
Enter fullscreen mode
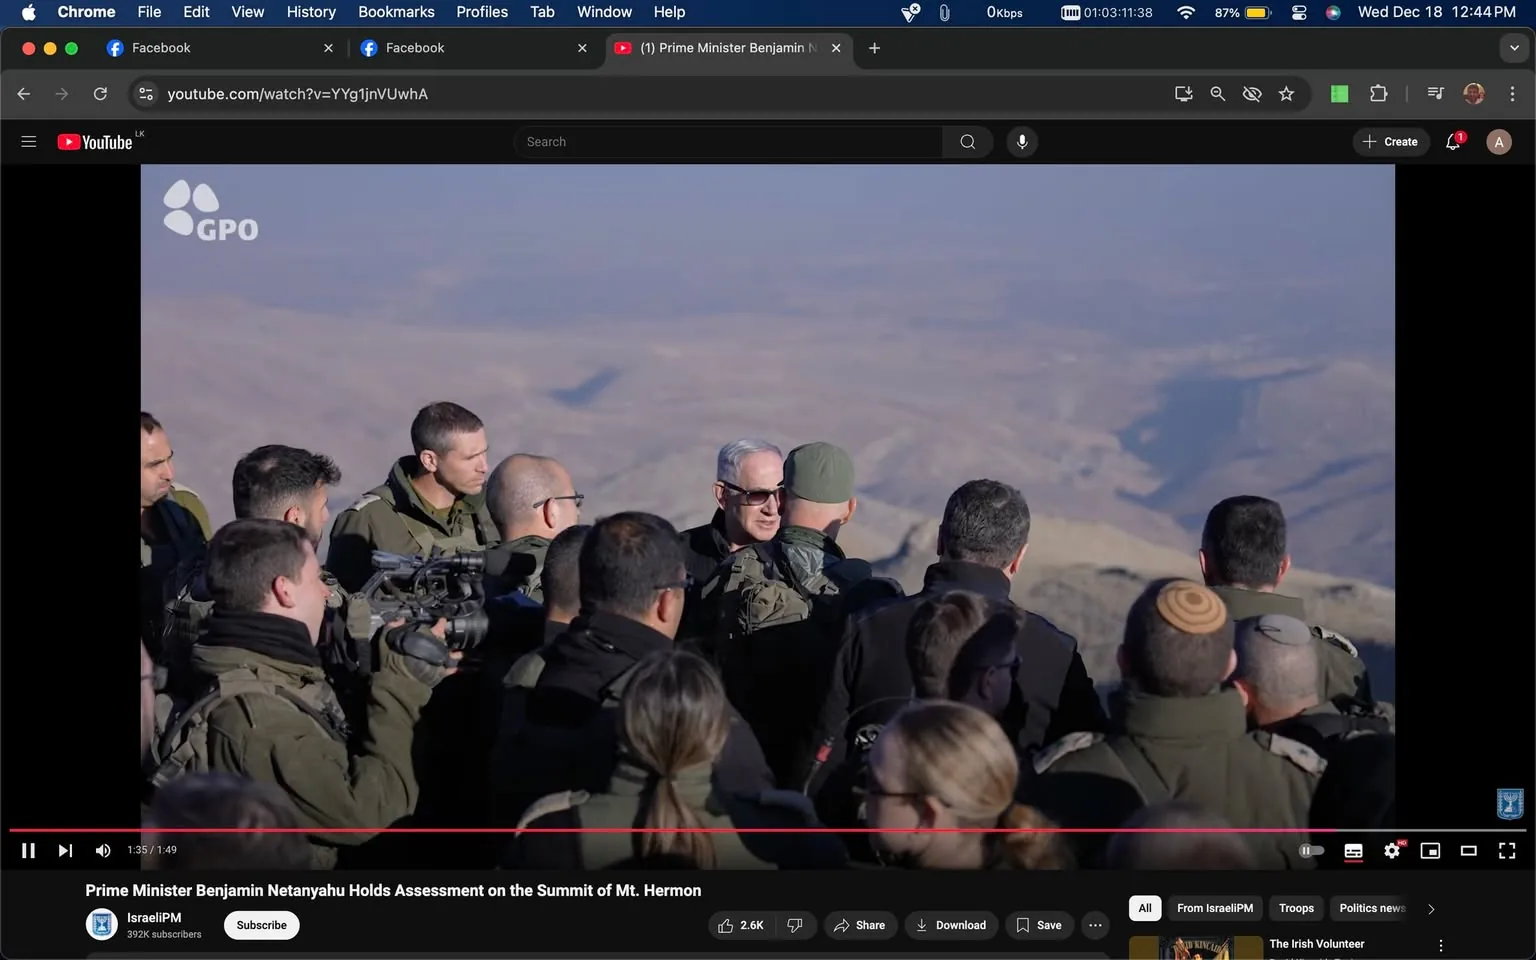1507,850
